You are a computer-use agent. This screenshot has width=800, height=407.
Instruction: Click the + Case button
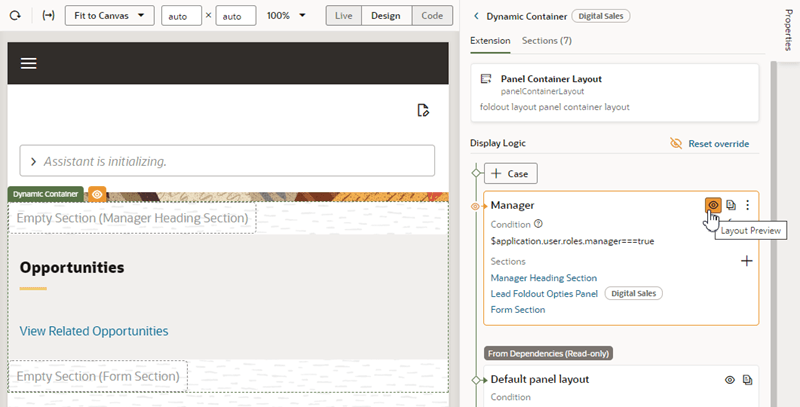510,174
